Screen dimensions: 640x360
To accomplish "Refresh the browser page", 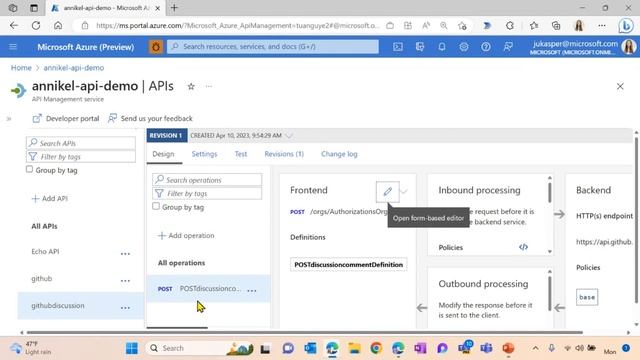I will coord(36,25).
